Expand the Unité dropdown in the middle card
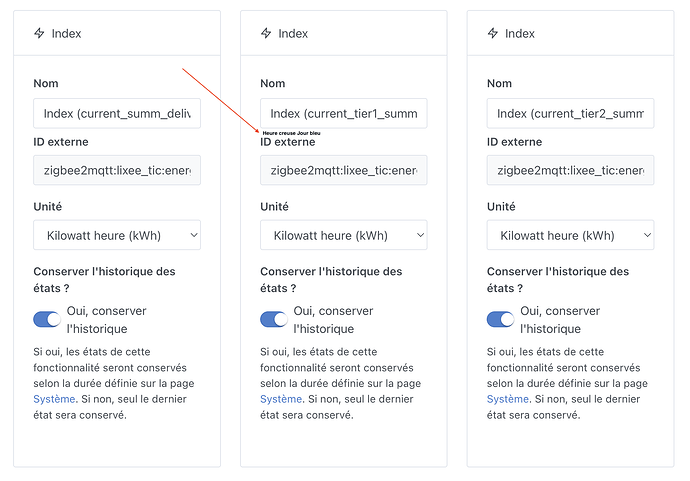The image size is (690, 481). pyautogui.click(x=343, y=235)
